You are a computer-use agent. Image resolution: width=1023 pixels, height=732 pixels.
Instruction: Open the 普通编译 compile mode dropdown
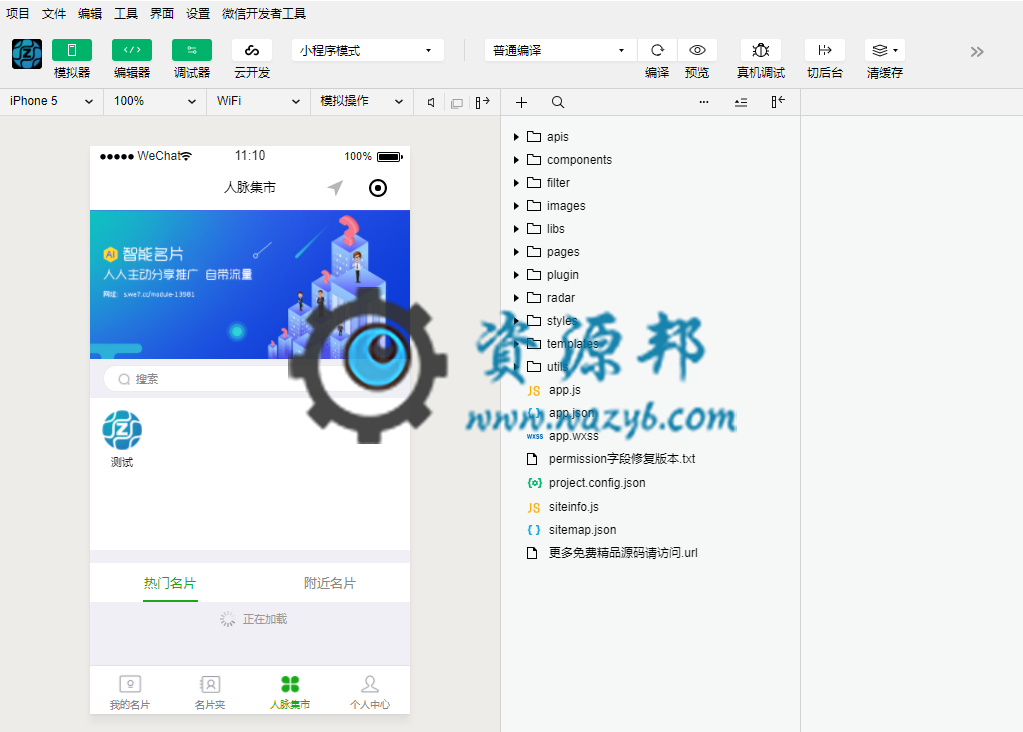(x=560, y=50)
